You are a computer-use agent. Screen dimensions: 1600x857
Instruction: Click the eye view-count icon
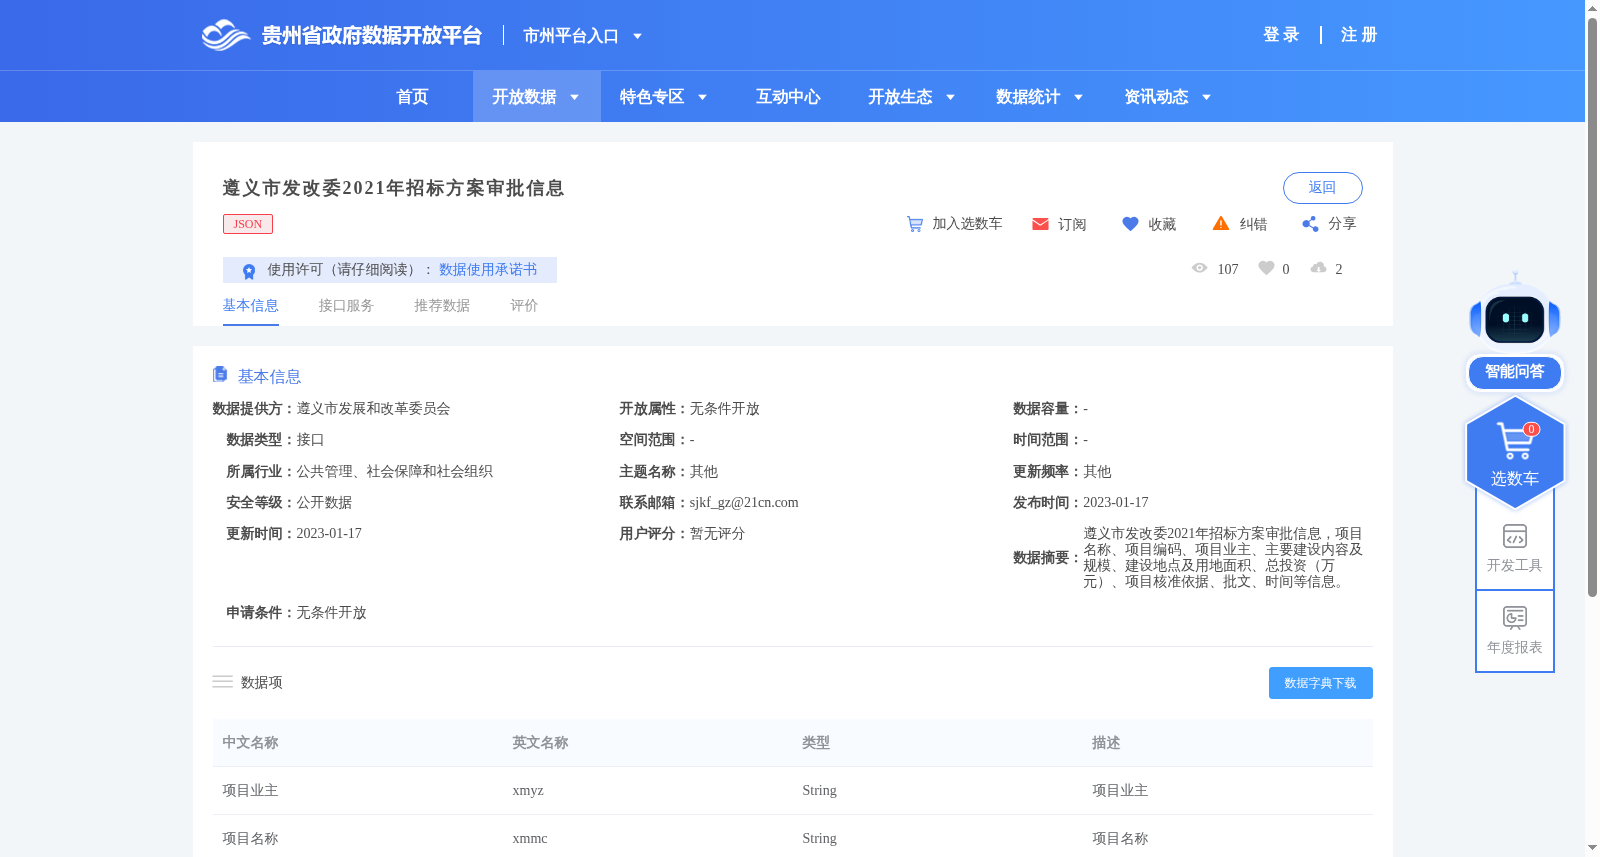[x=1200, y=268]
